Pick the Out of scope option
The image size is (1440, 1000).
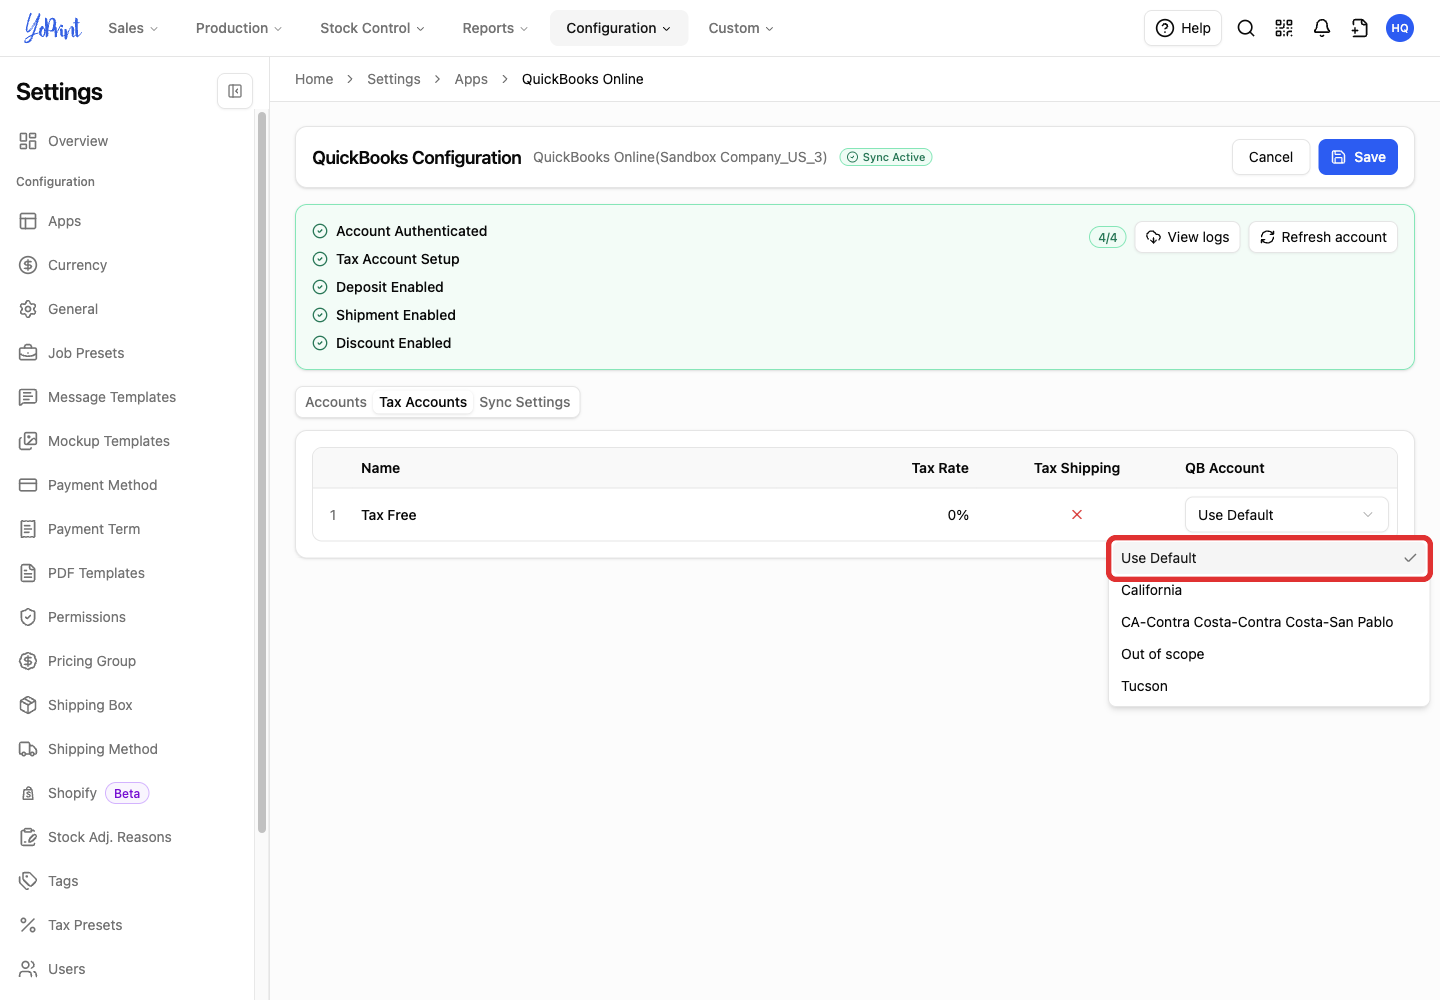pyautogui.click(x=1269, y=654)
